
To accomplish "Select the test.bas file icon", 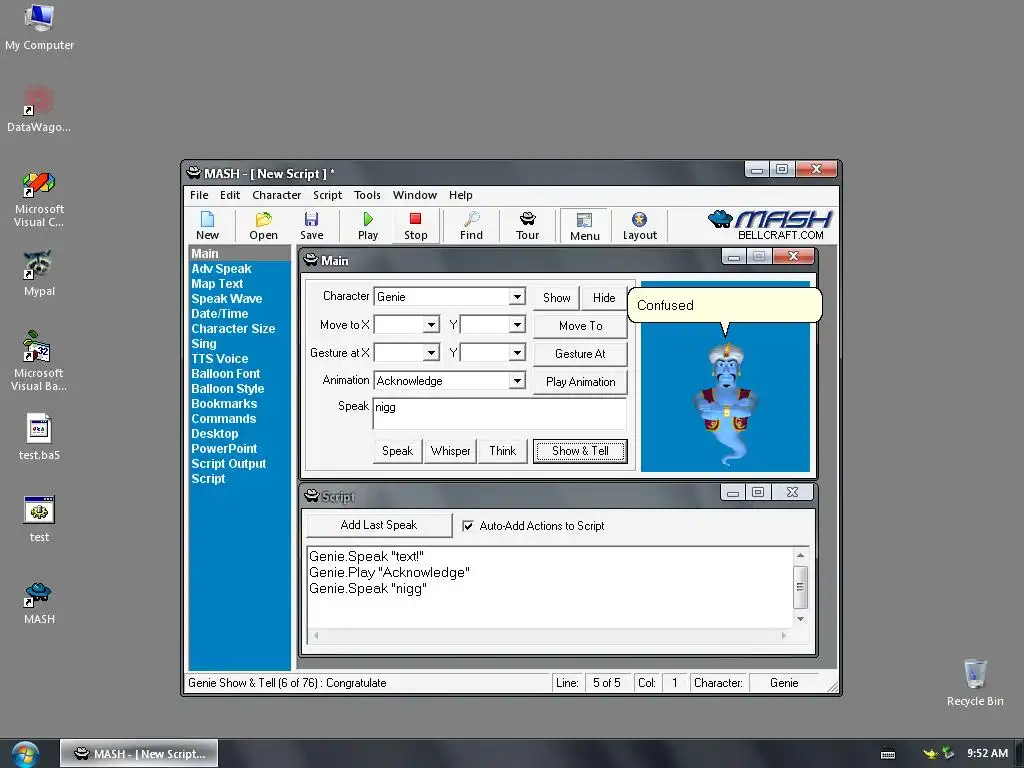I will (x=39, y=438).
